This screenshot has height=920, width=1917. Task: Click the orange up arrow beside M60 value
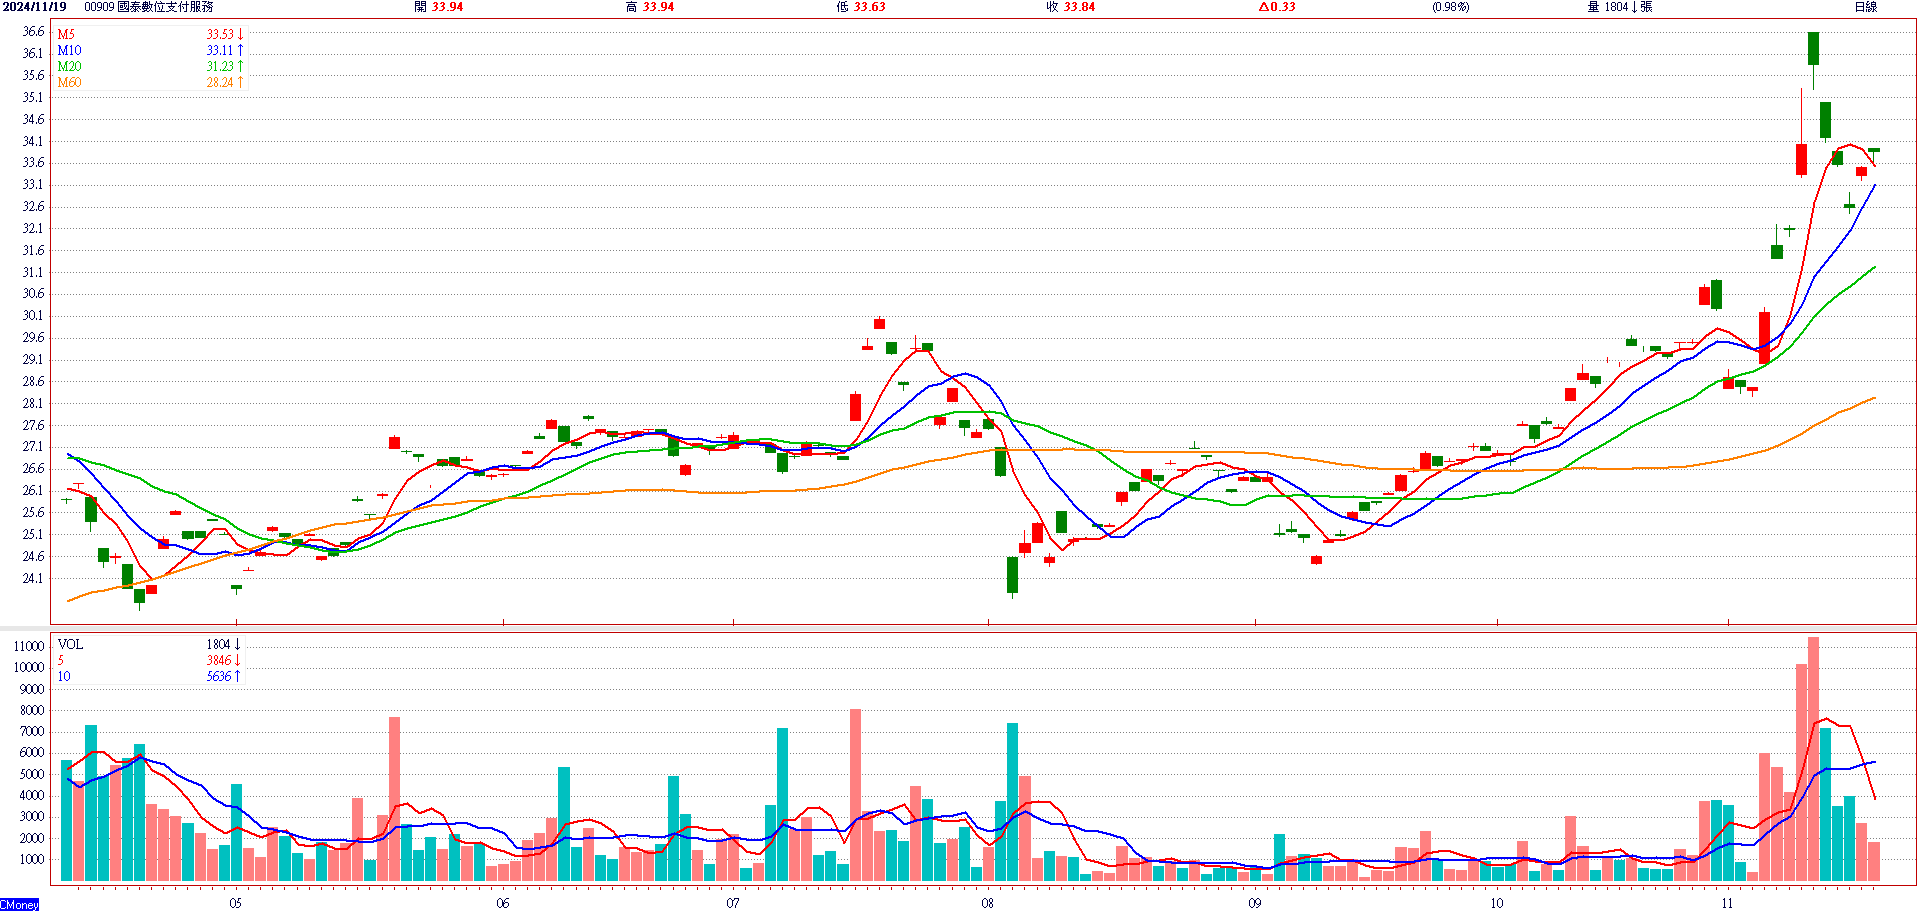point(240,82)
